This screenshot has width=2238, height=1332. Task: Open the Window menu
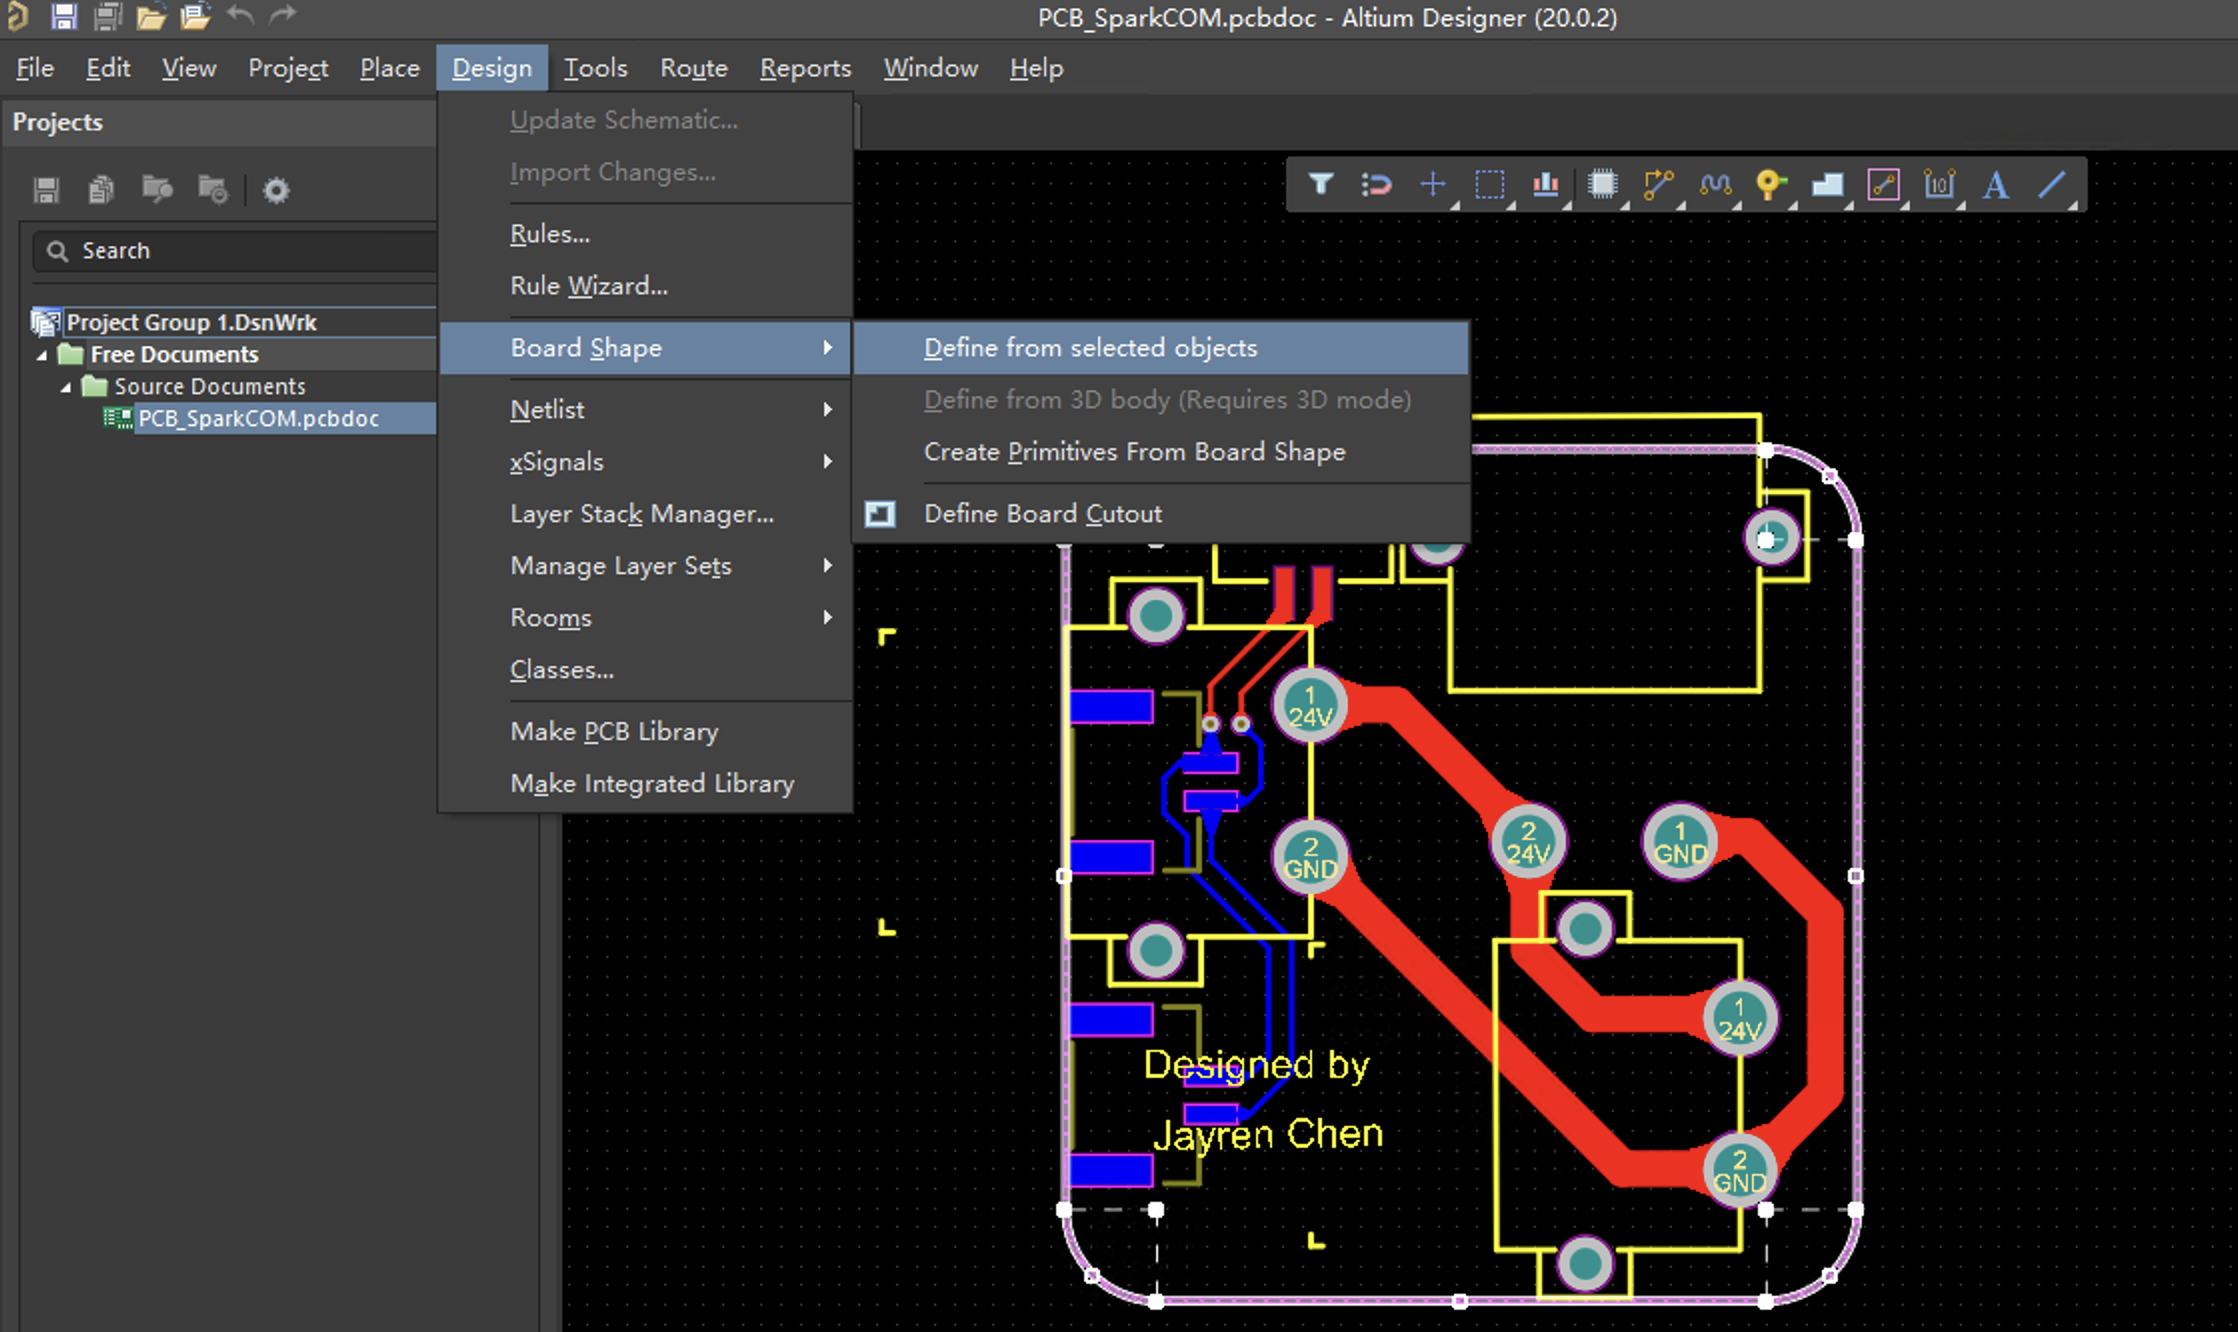(931, 68)
